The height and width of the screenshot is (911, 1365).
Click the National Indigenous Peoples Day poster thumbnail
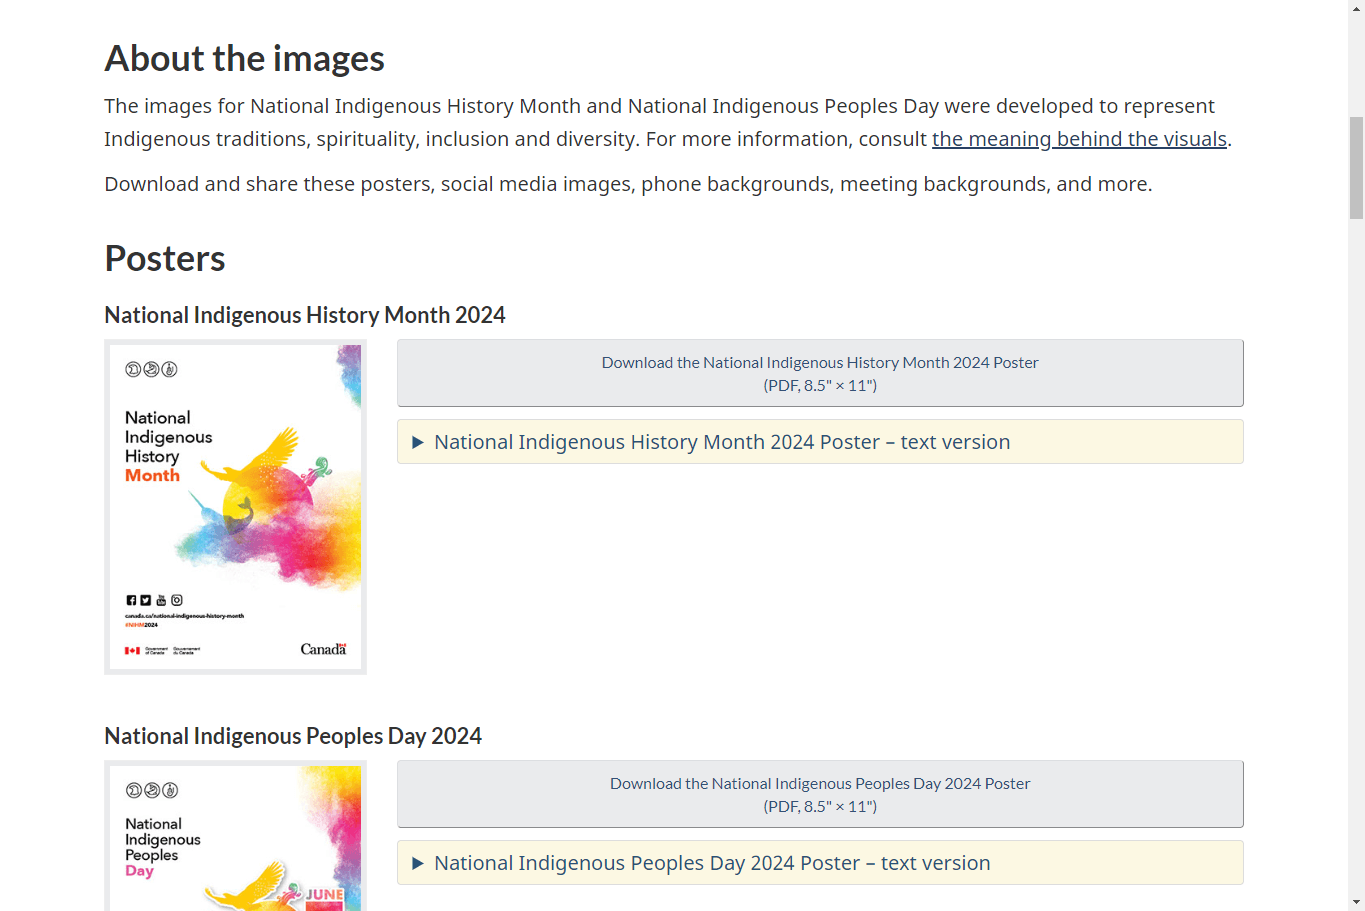click(x=235, y=838)
